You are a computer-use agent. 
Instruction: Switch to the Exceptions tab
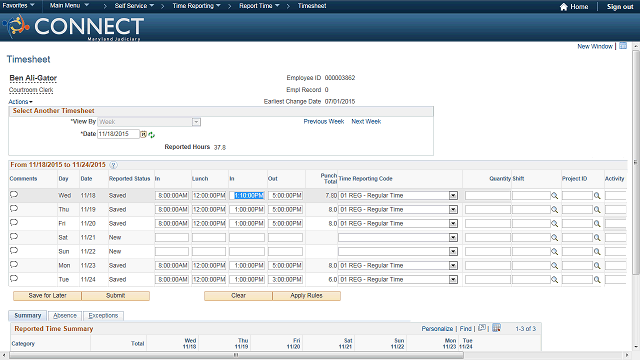[x=103, y=316]
